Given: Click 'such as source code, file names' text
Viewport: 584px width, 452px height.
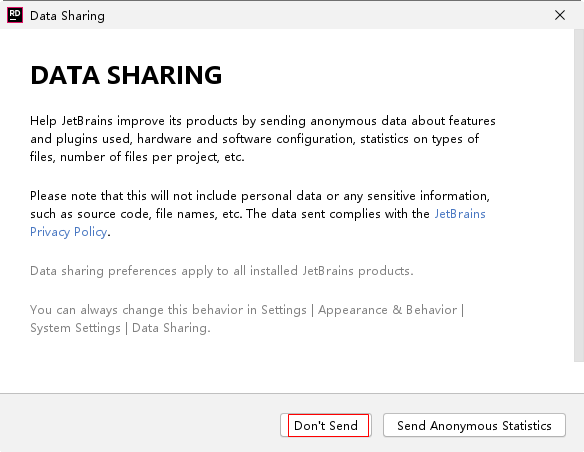Looking at the screenshot, I should point(229,214).
